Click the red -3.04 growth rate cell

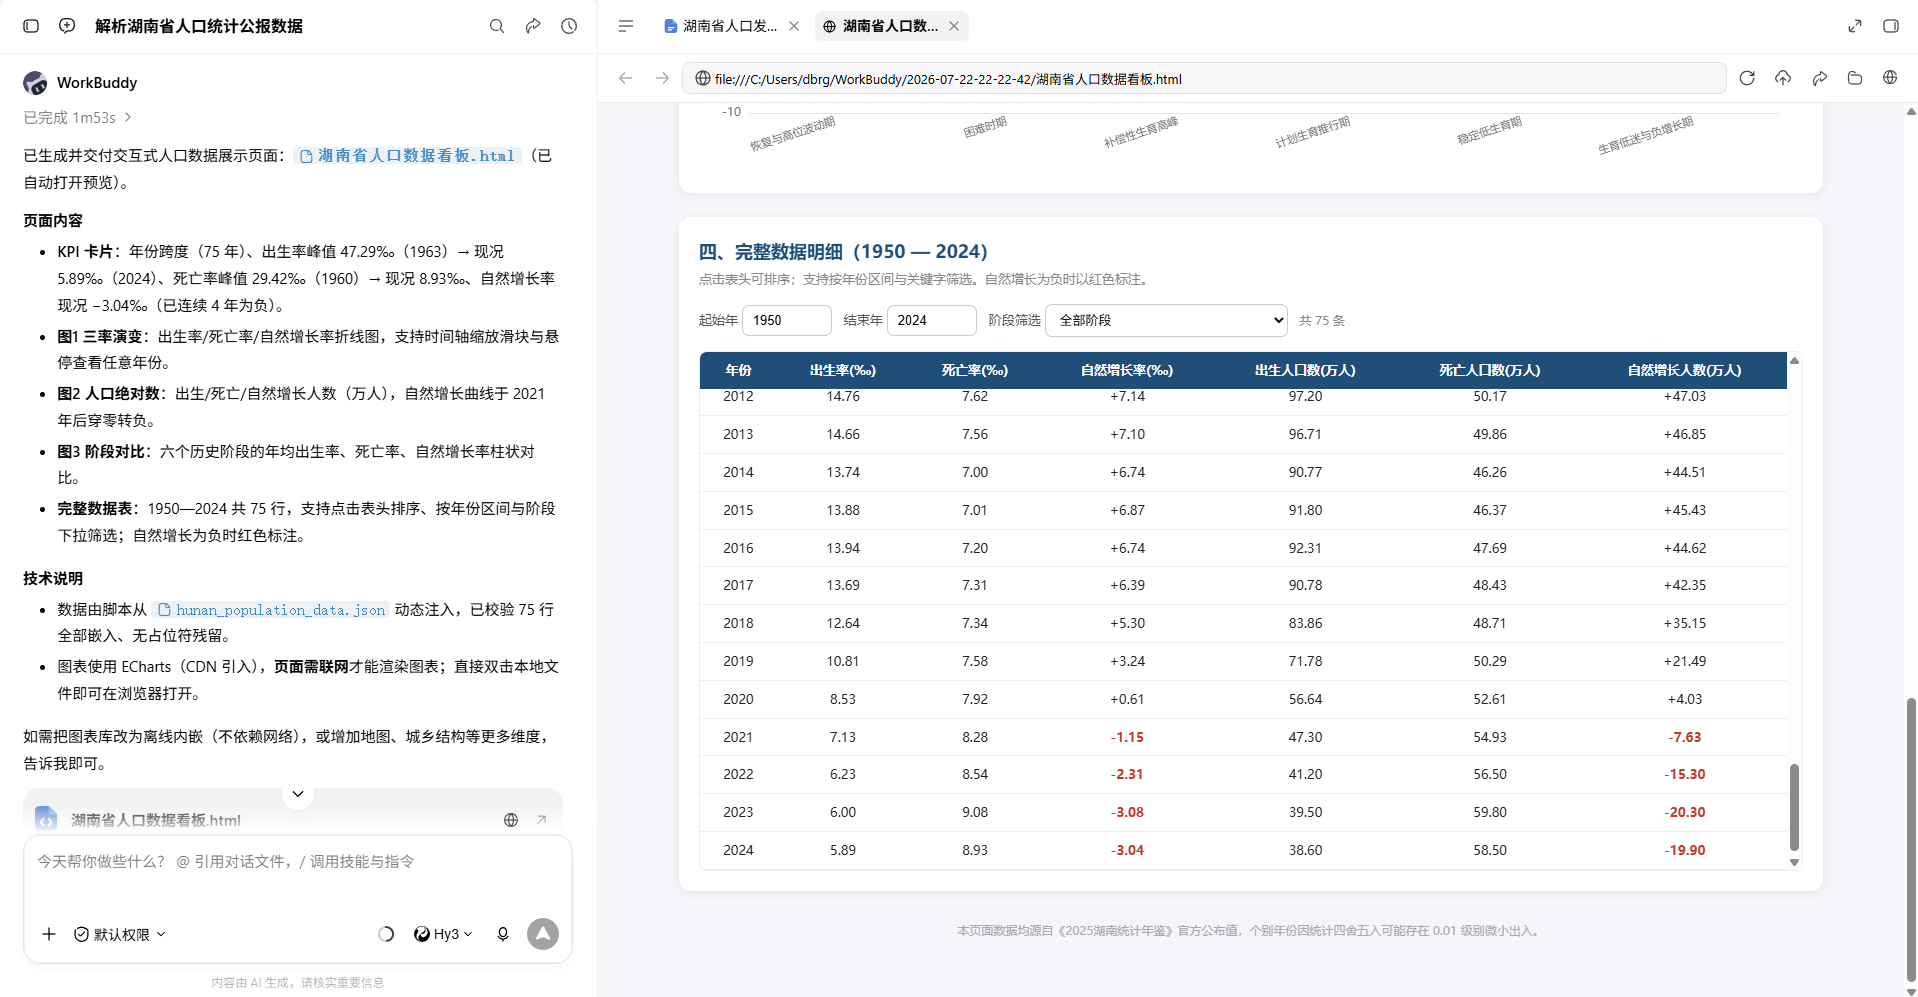pyautogui.click(x=1127, y=850)
